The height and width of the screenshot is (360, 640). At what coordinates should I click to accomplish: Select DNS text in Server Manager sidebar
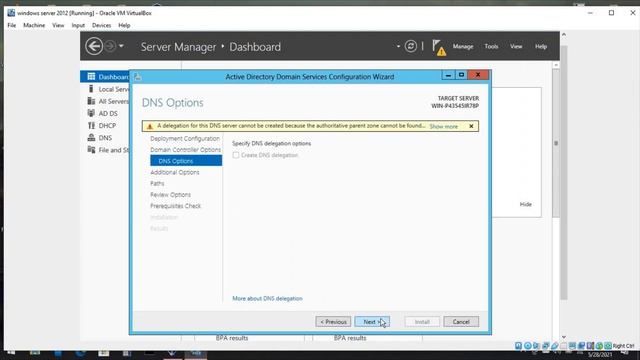(x=105, y=138)
